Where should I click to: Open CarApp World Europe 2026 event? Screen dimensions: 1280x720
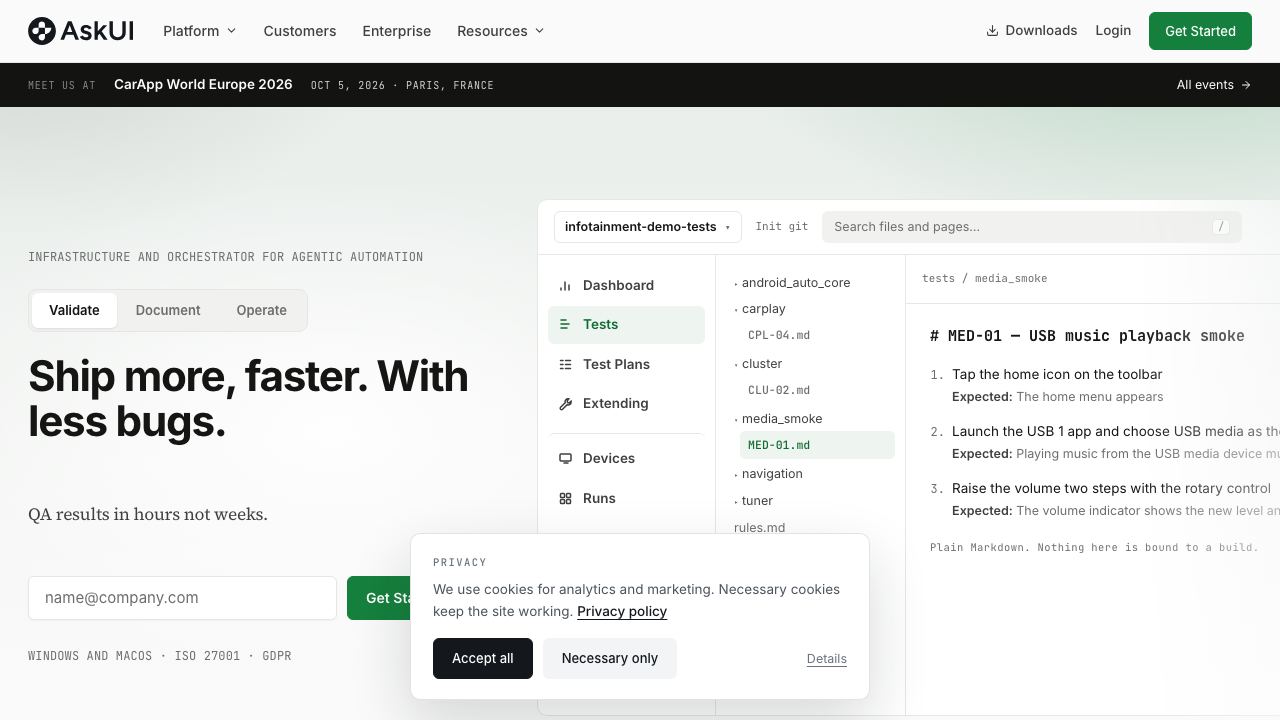pos(203,85)
